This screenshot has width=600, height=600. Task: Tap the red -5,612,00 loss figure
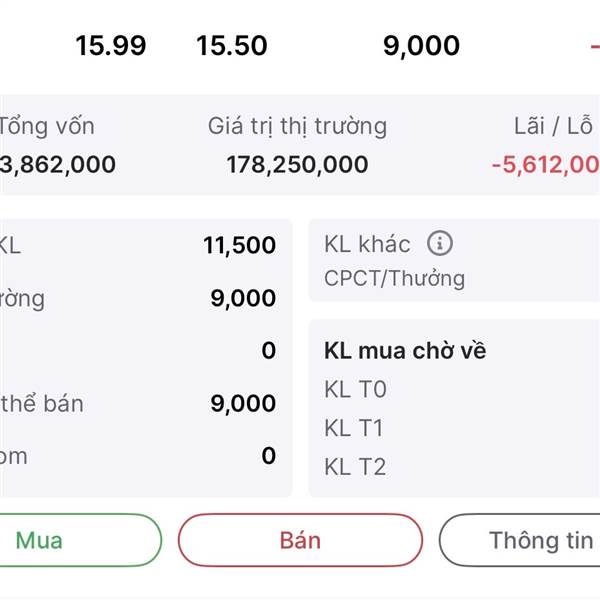coord(546,165)
